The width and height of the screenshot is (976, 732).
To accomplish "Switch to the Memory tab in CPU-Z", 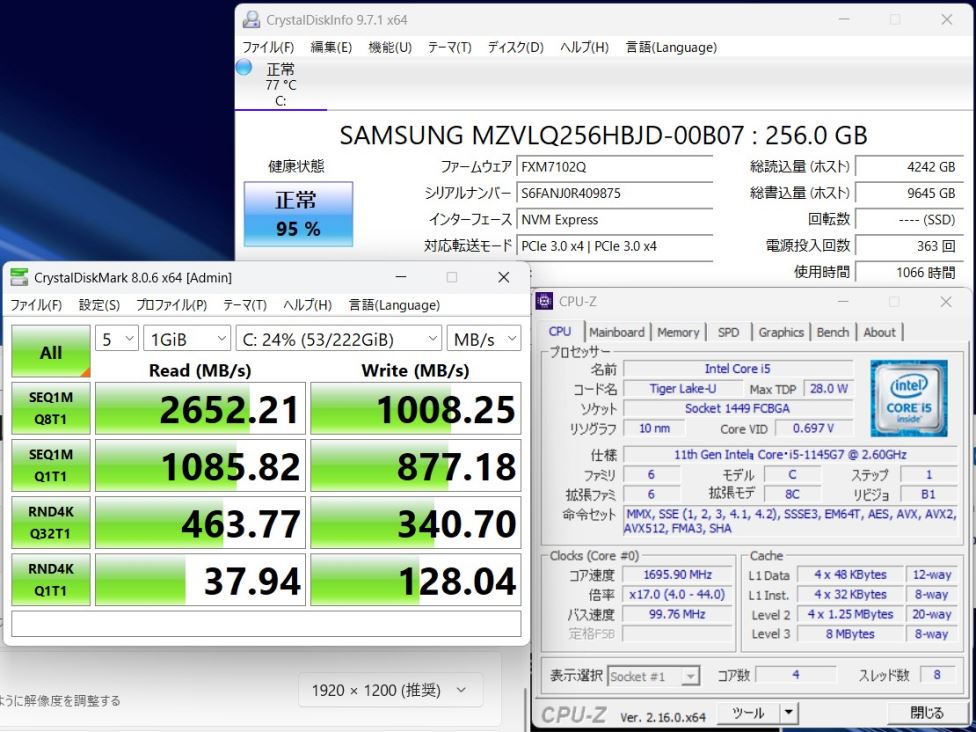I will (x=678, y=332).
